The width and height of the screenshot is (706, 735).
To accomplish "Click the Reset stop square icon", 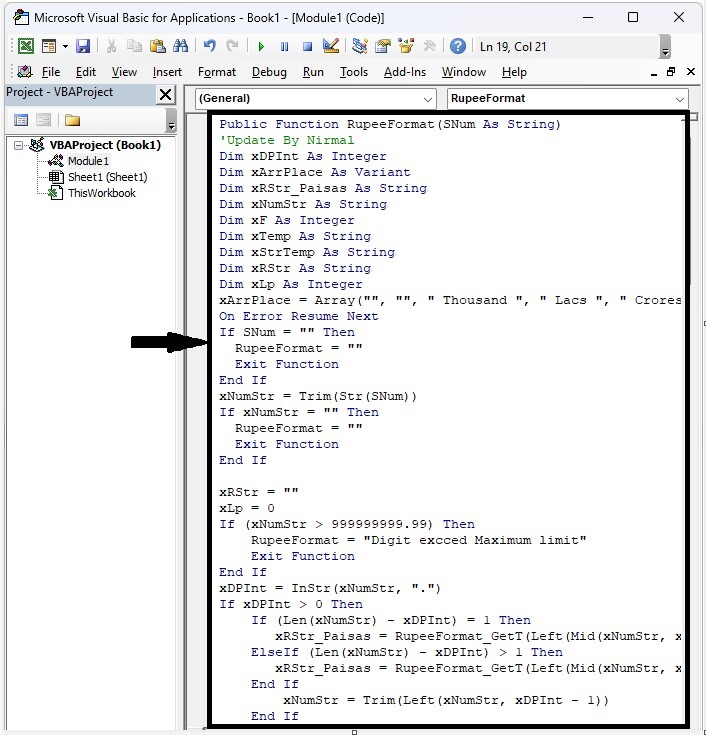I will [x=308, y=46].
